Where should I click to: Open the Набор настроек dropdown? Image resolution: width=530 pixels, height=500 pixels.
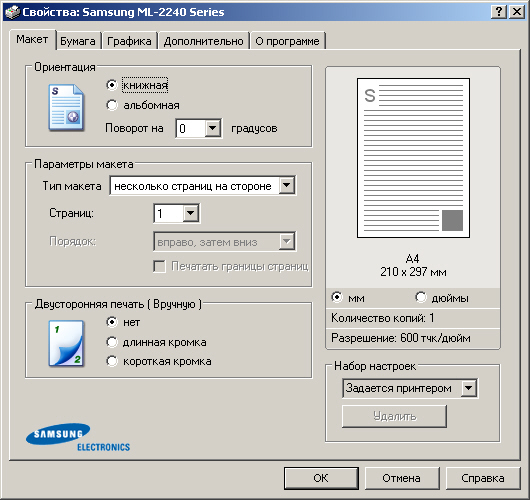pos(469,388)
